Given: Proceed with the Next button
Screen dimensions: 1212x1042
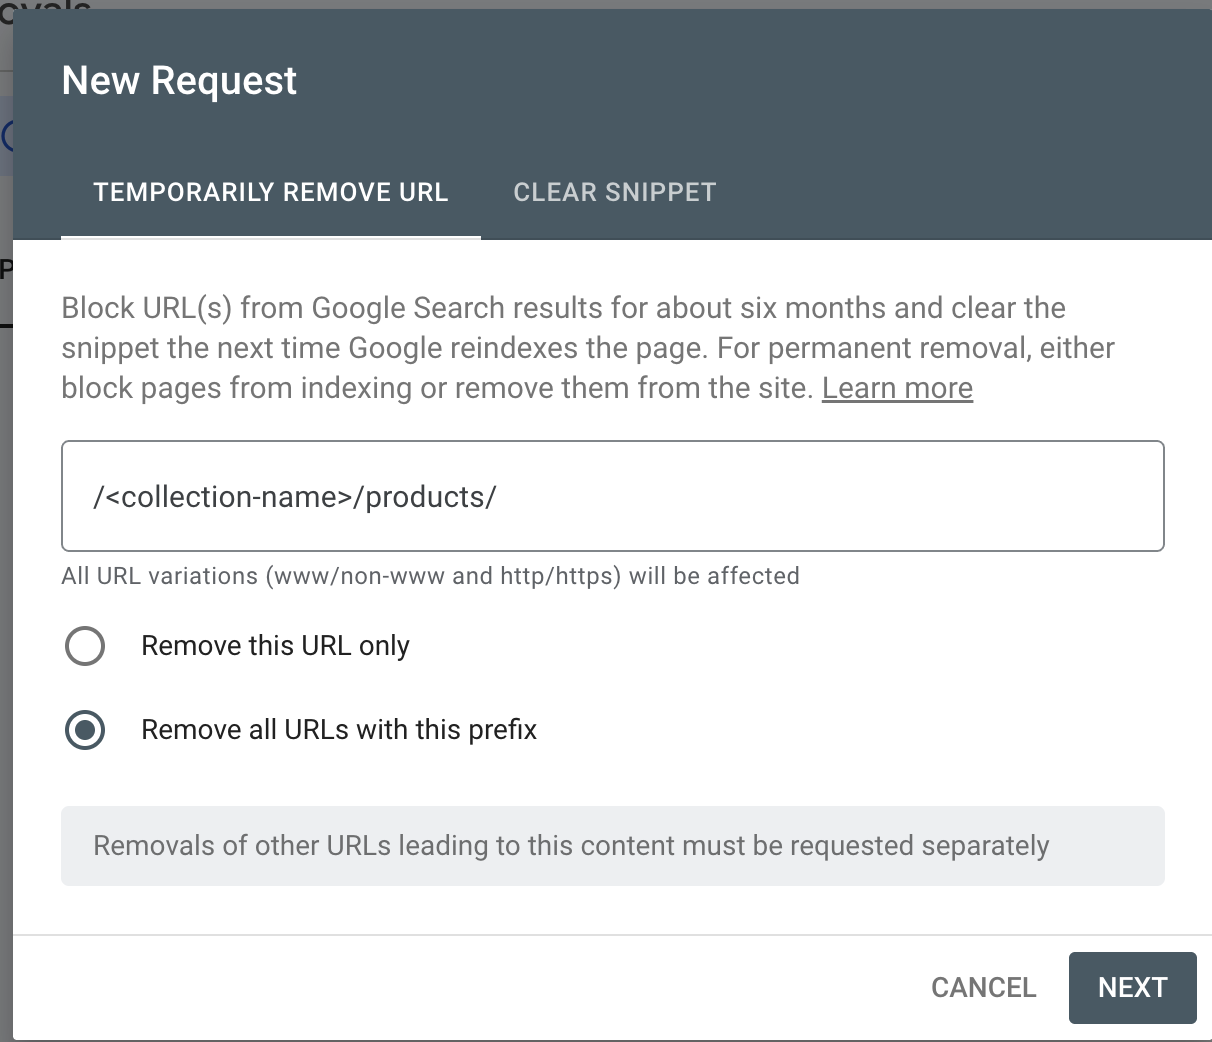Looking at the screenshot, I should tap(1132, 988).
